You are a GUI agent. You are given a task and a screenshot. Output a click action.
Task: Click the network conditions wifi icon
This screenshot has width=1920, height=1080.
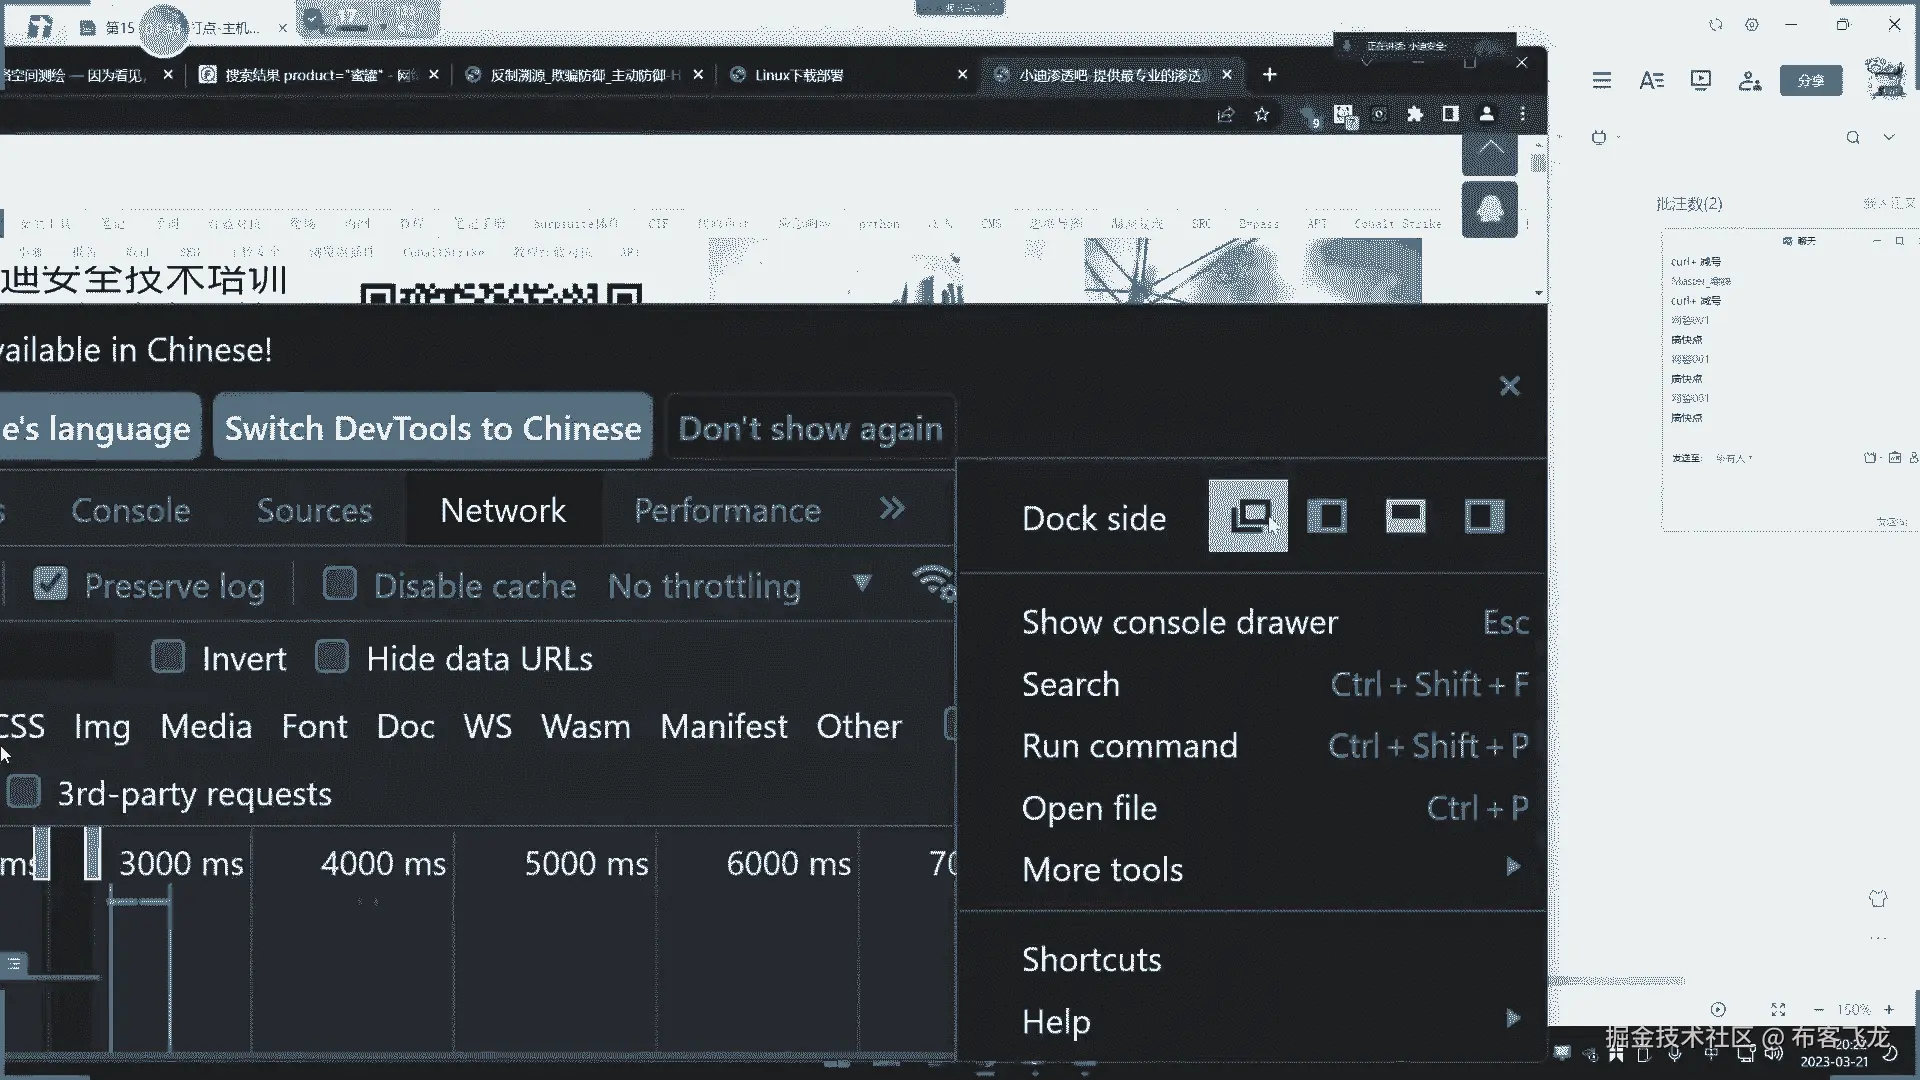(x=934, y=584)
